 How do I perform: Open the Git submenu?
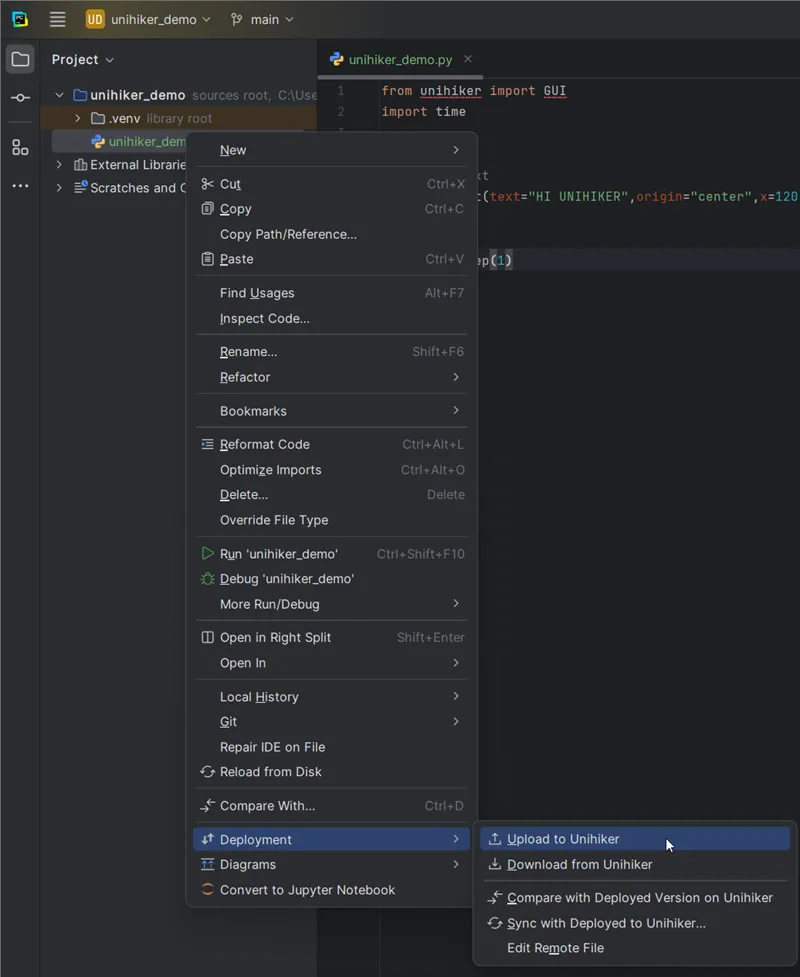(331, 722)
